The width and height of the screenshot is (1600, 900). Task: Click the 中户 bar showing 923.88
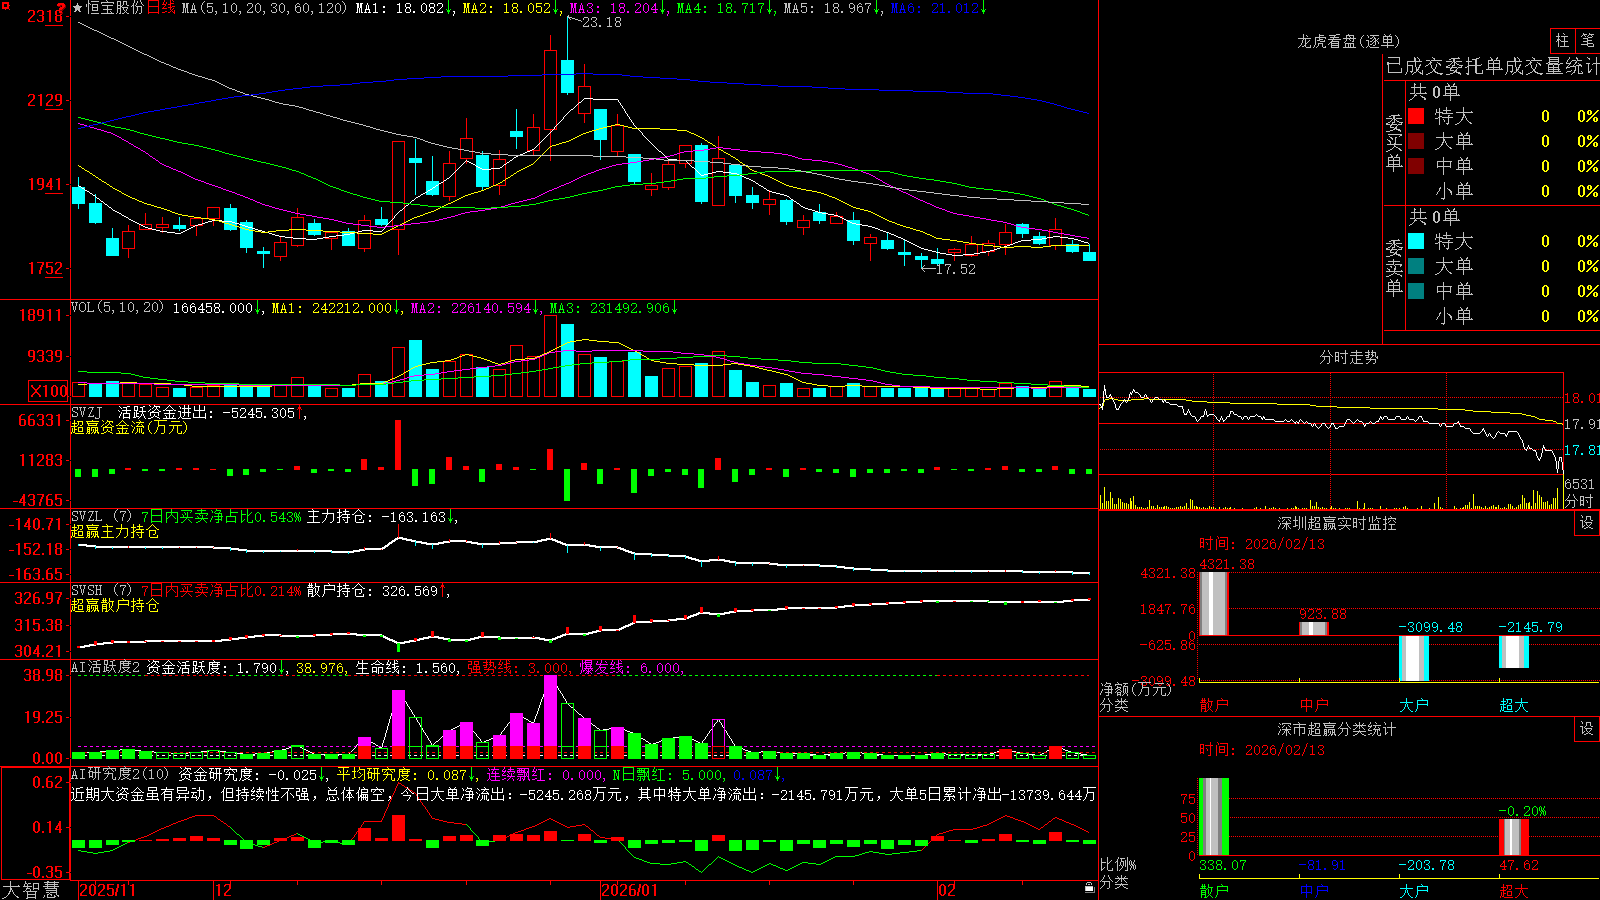tap(1314, 628)
